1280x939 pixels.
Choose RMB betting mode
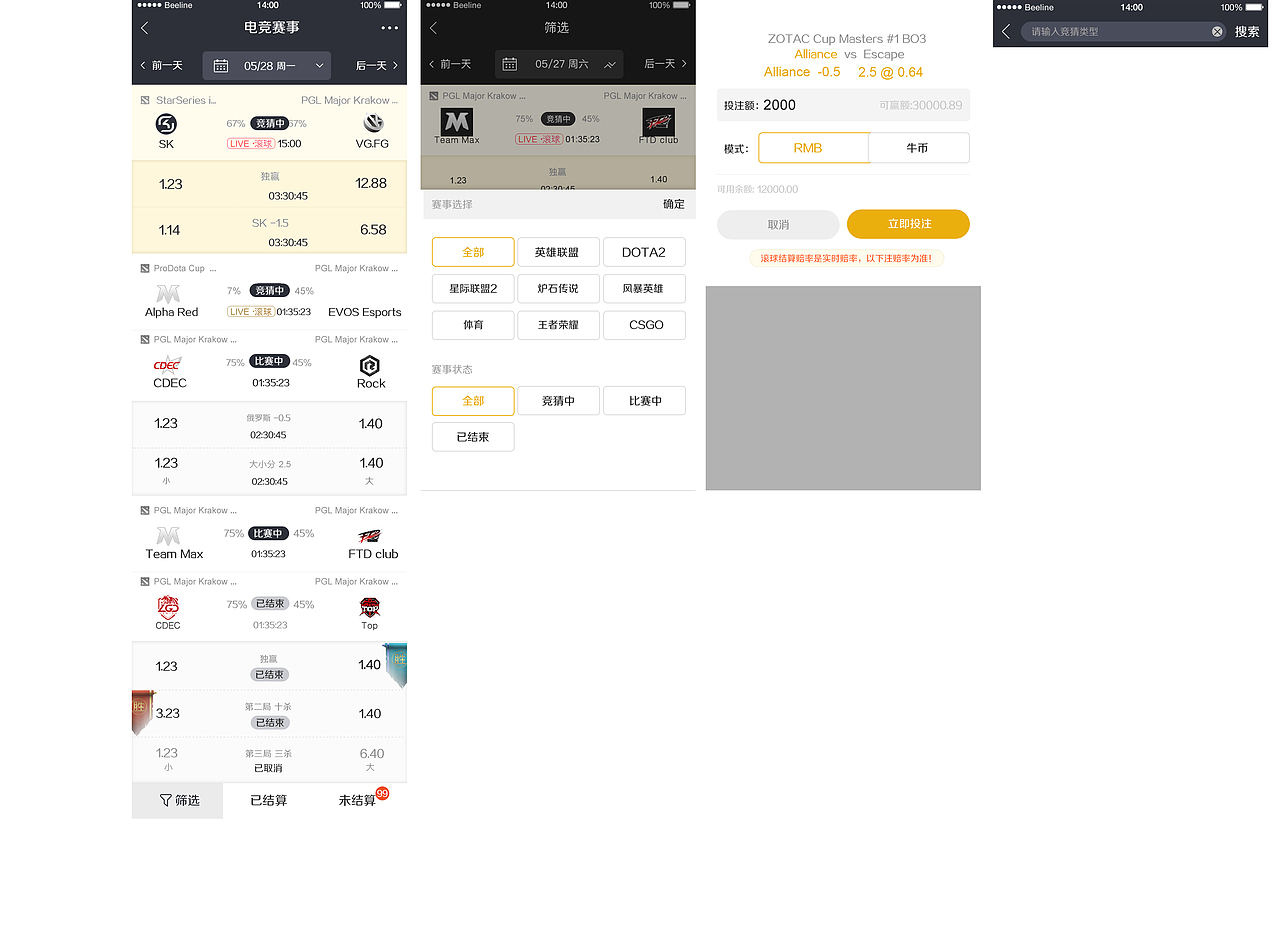pos(813,148)
